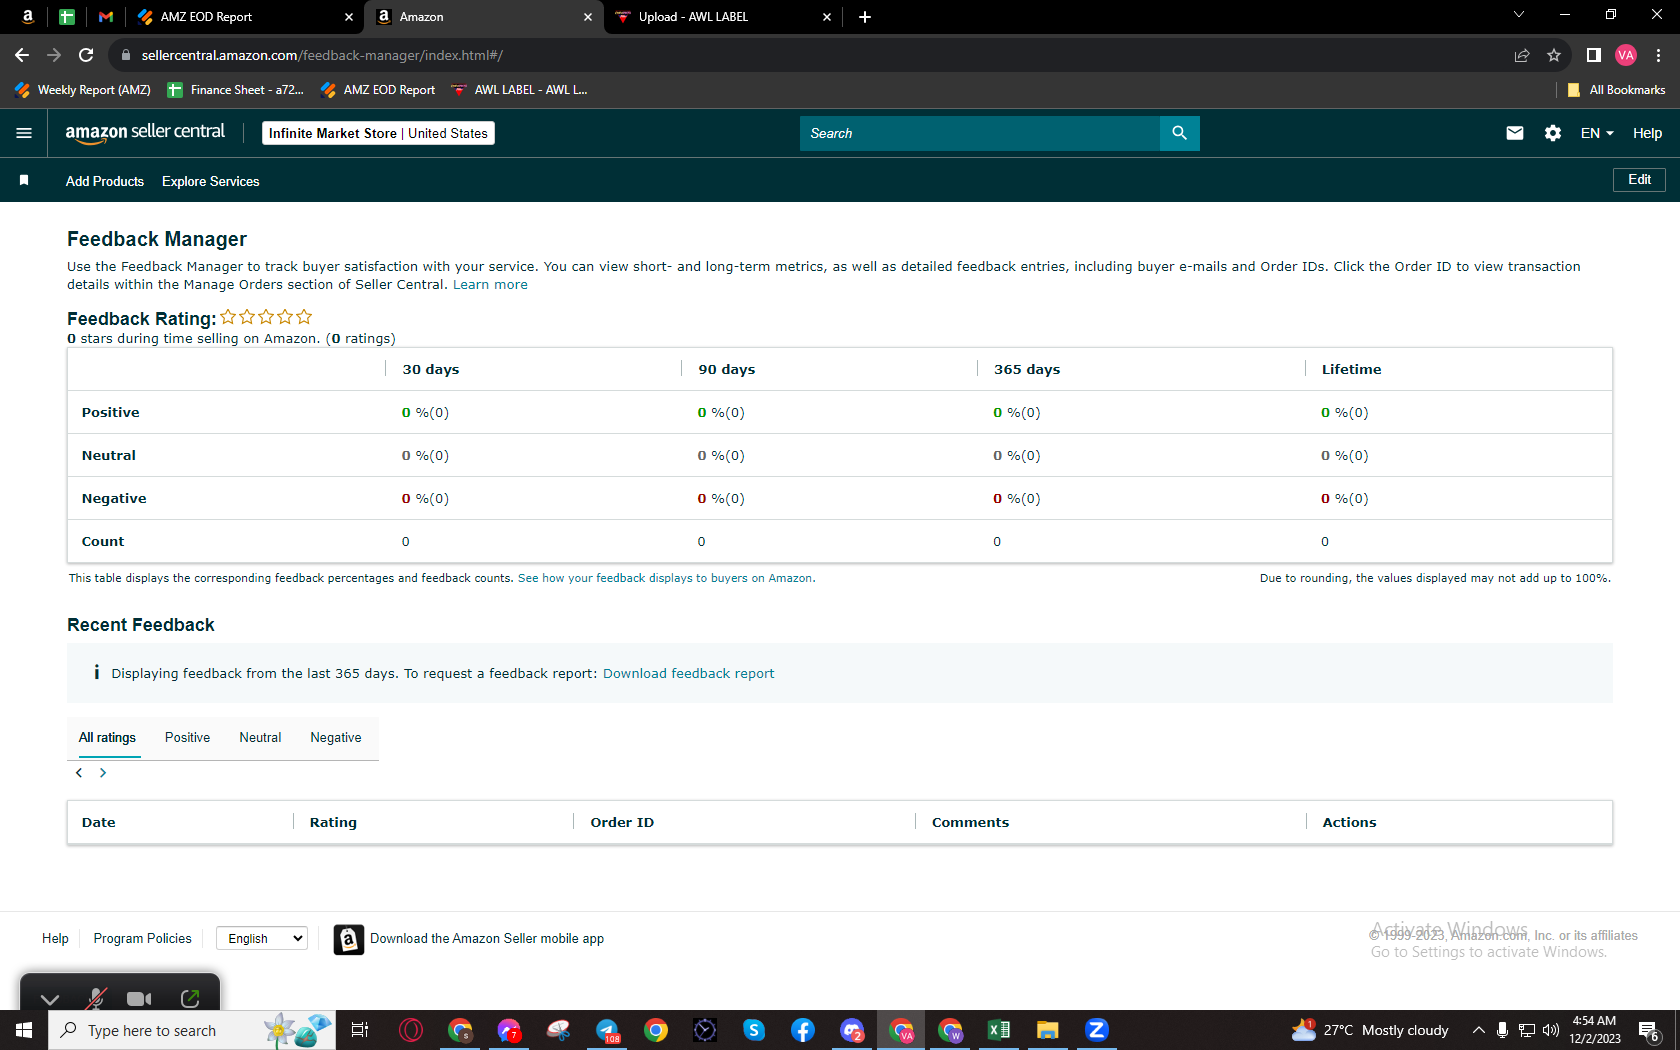
Task: Open the tab search dropdown arrow
Action: tap(1519, 14)
